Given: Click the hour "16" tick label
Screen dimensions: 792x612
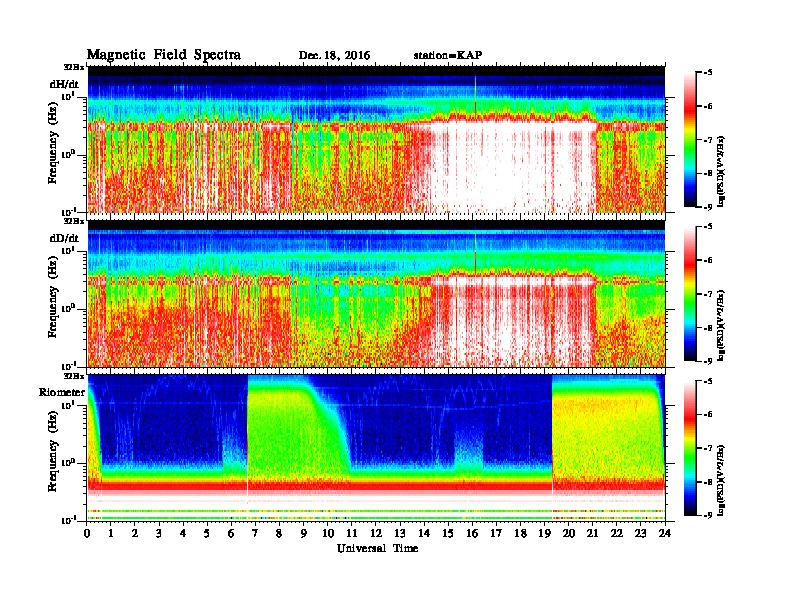Looking at the screenshot, I should 472,533.
